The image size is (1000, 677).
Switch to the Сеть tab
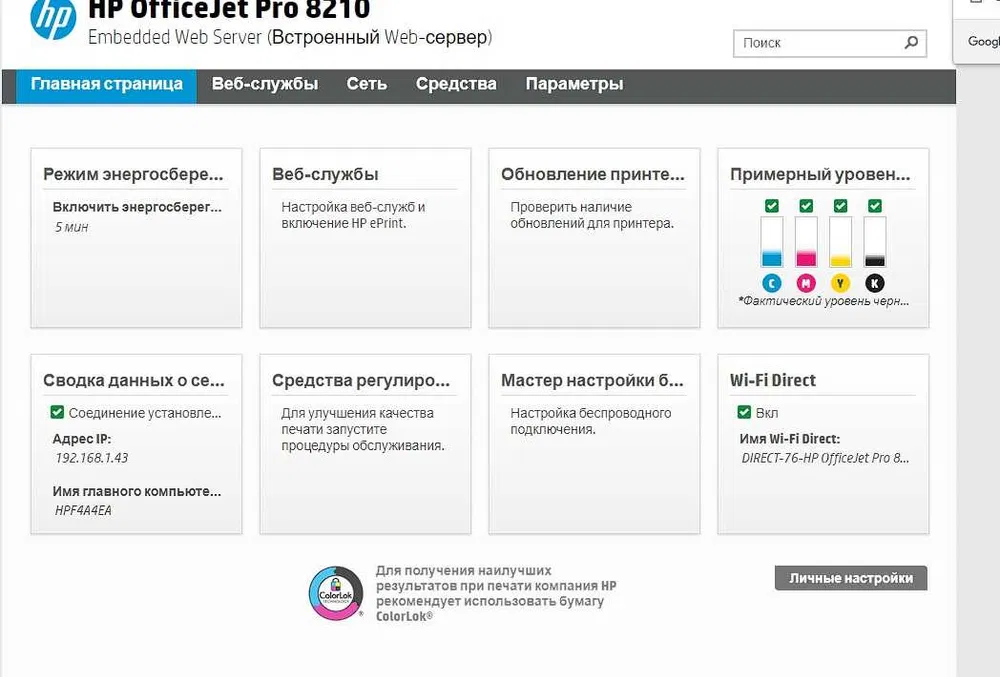367,84
